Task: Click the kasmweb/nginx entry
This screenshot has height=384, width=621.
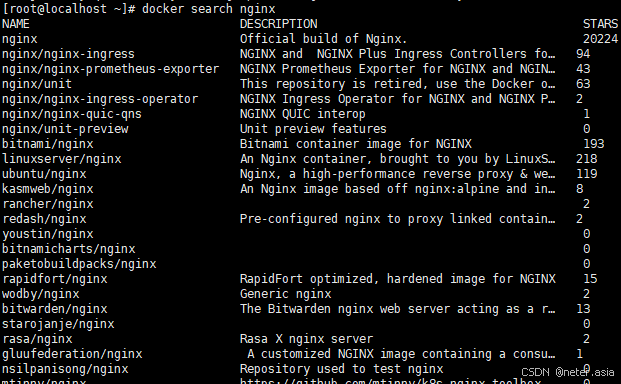Action: coord(48,189)
